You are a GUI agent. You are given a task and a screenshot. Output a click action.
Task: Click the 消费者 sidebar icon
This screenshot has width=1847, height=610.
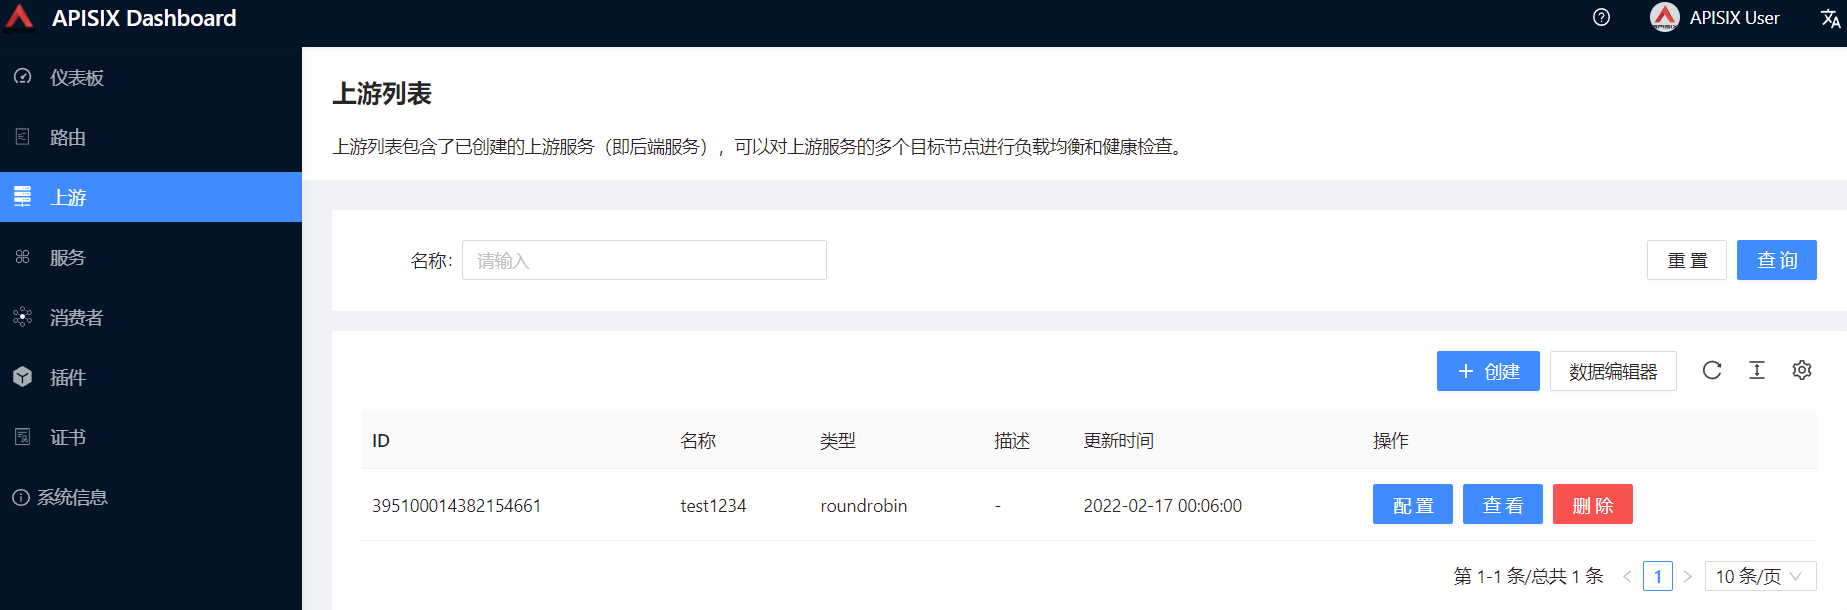coord(23,317)
